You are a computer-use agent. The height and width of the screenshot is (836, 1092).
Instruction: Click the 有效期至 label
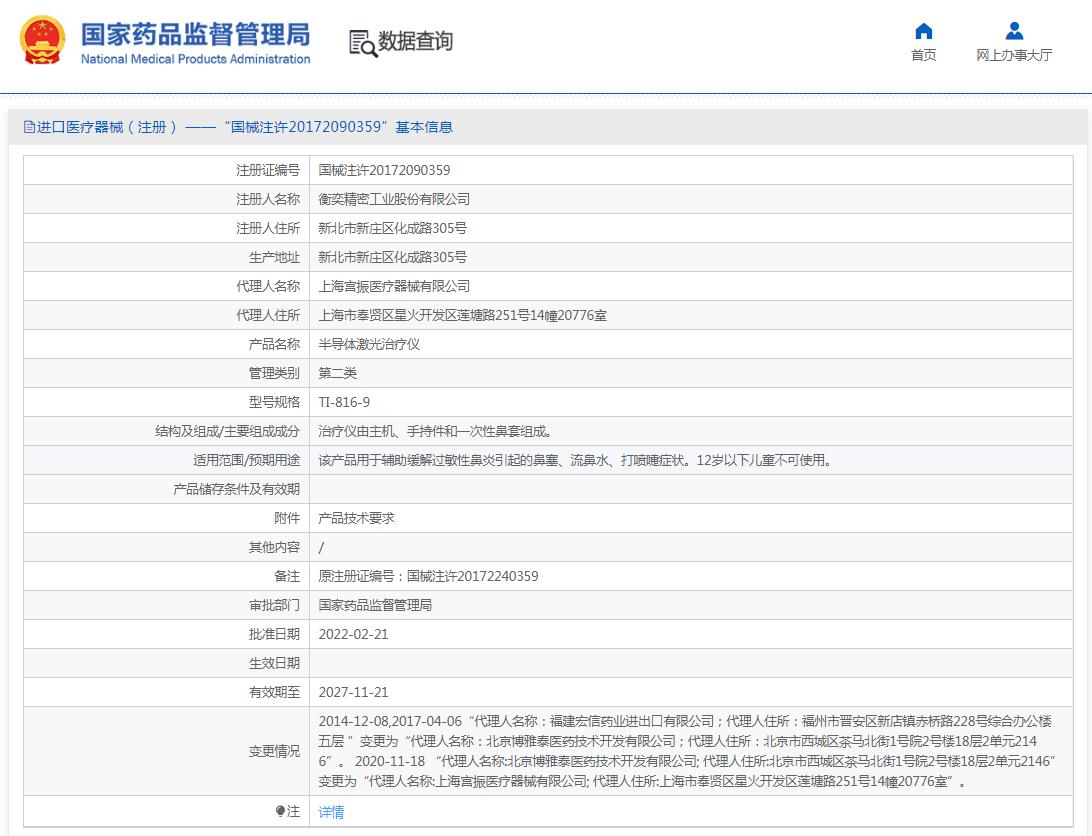(x=274, y=692)
